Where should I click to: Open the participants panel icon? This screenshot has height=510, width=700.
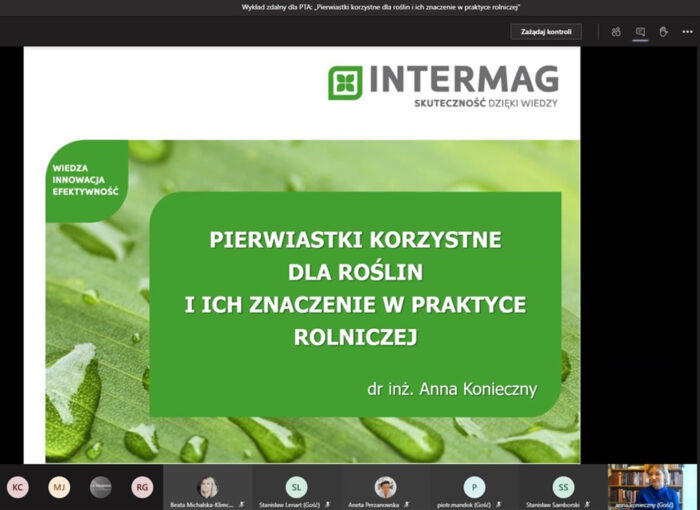[x=617, y=32]
